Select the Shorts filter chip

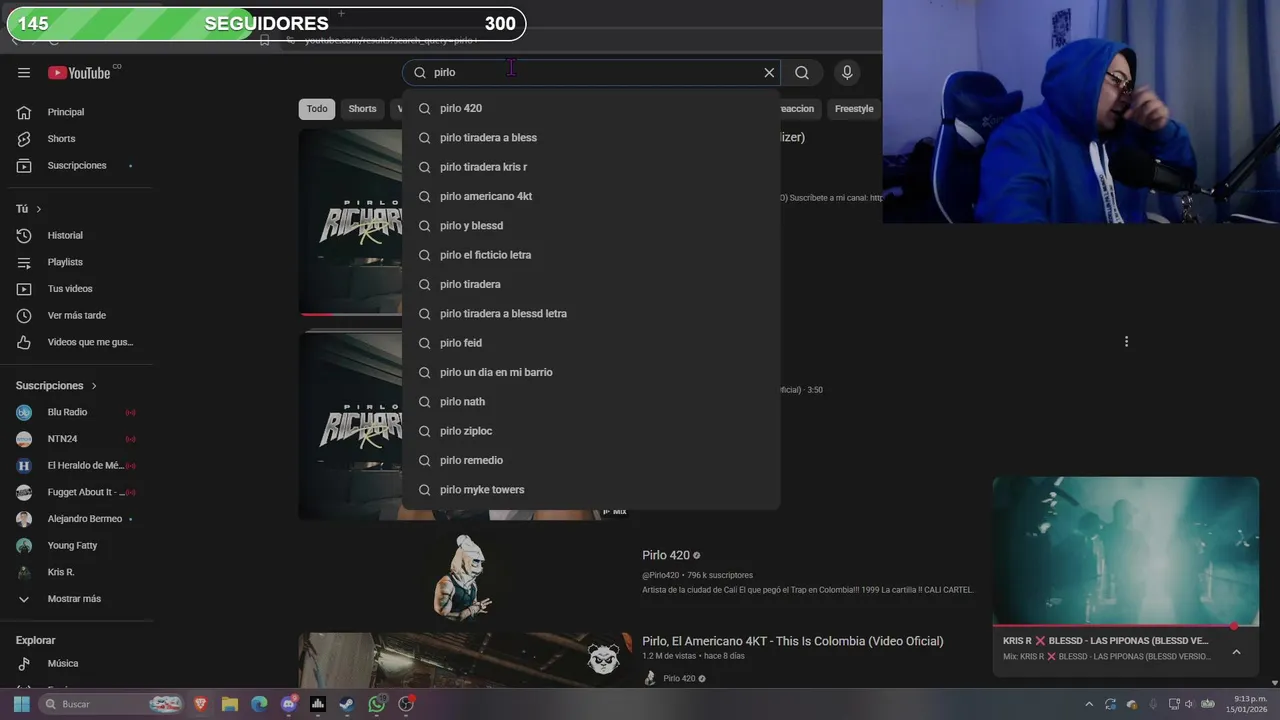[362, 109]
